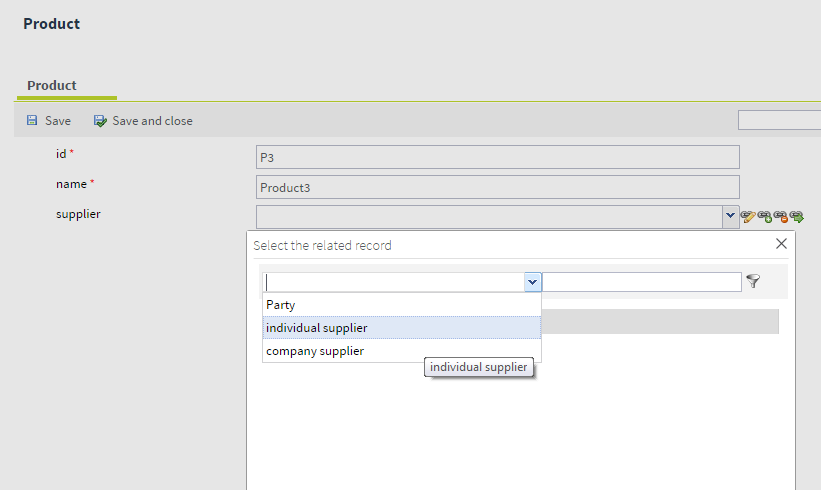Switch to the Product tab
The height and width of the screenshot is (490, 821).
point(52,86)
